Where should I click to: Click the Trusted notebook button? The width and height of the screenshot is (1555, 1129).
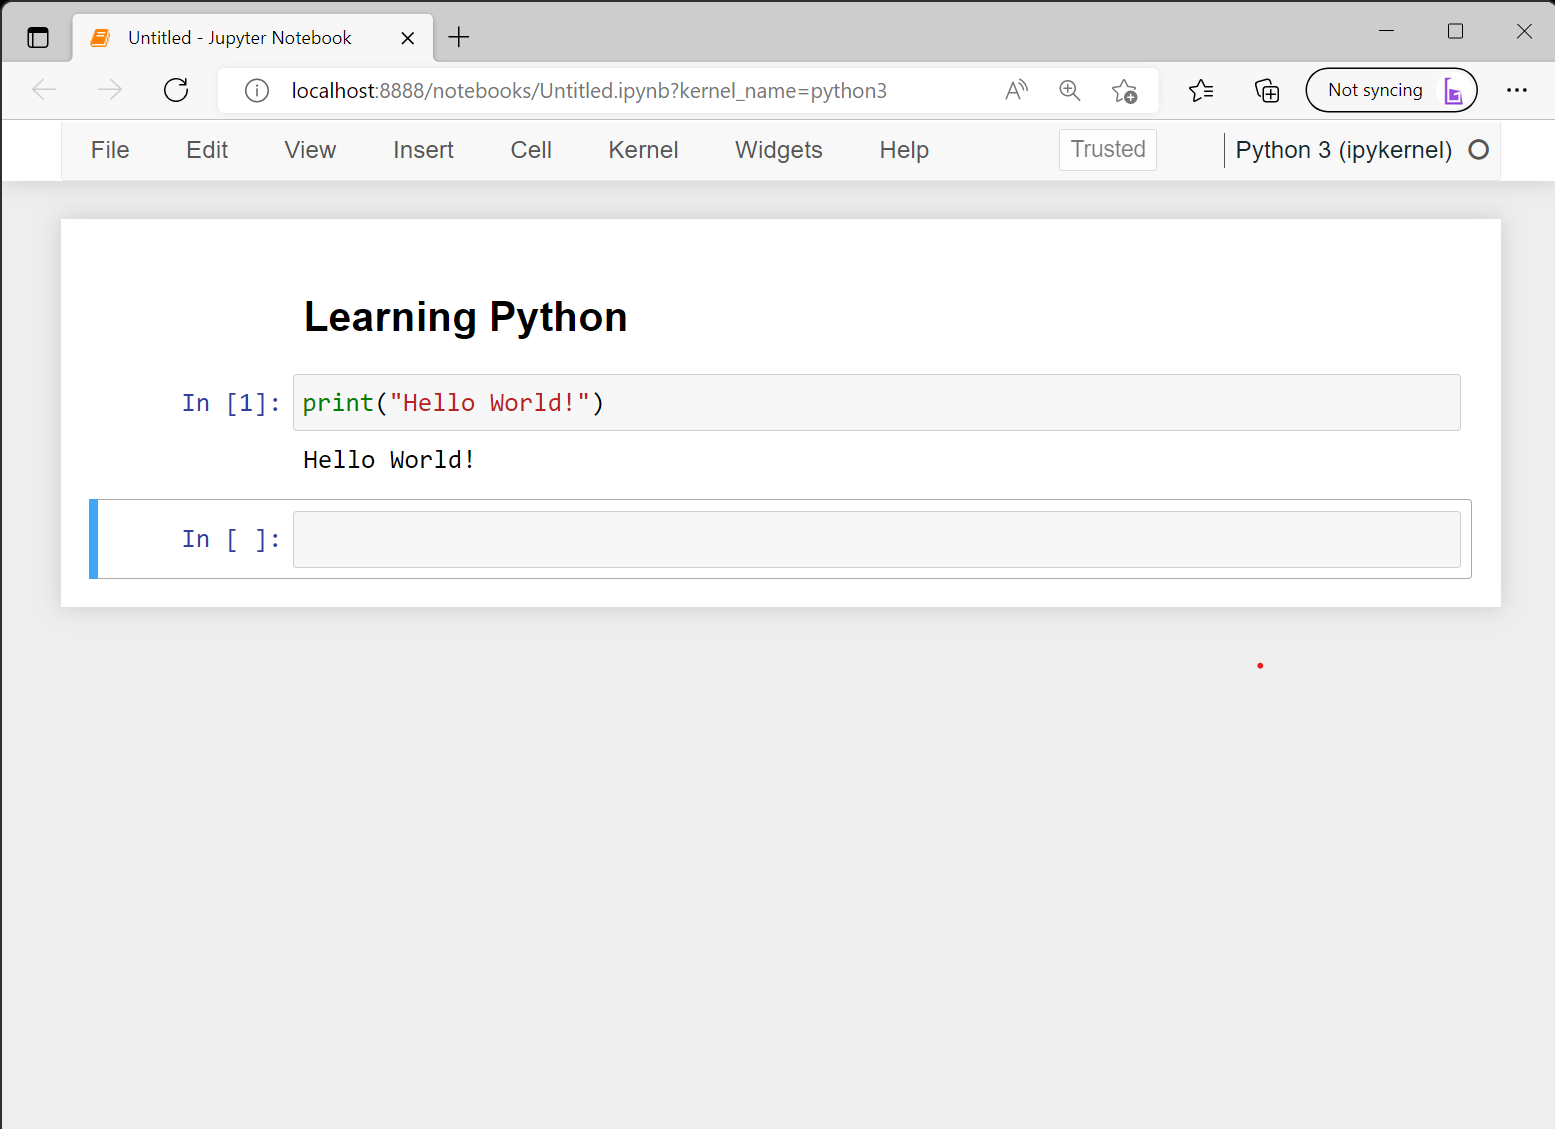click(x=1107, y=149)
